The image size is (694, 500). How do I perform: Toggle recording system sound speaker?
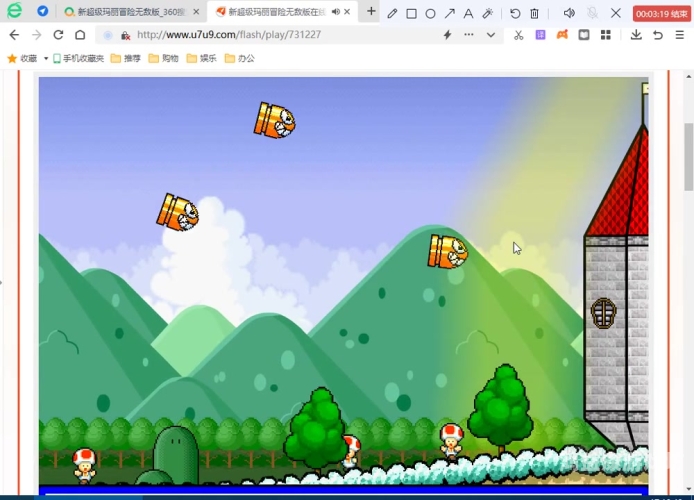[x=569, y=13]
